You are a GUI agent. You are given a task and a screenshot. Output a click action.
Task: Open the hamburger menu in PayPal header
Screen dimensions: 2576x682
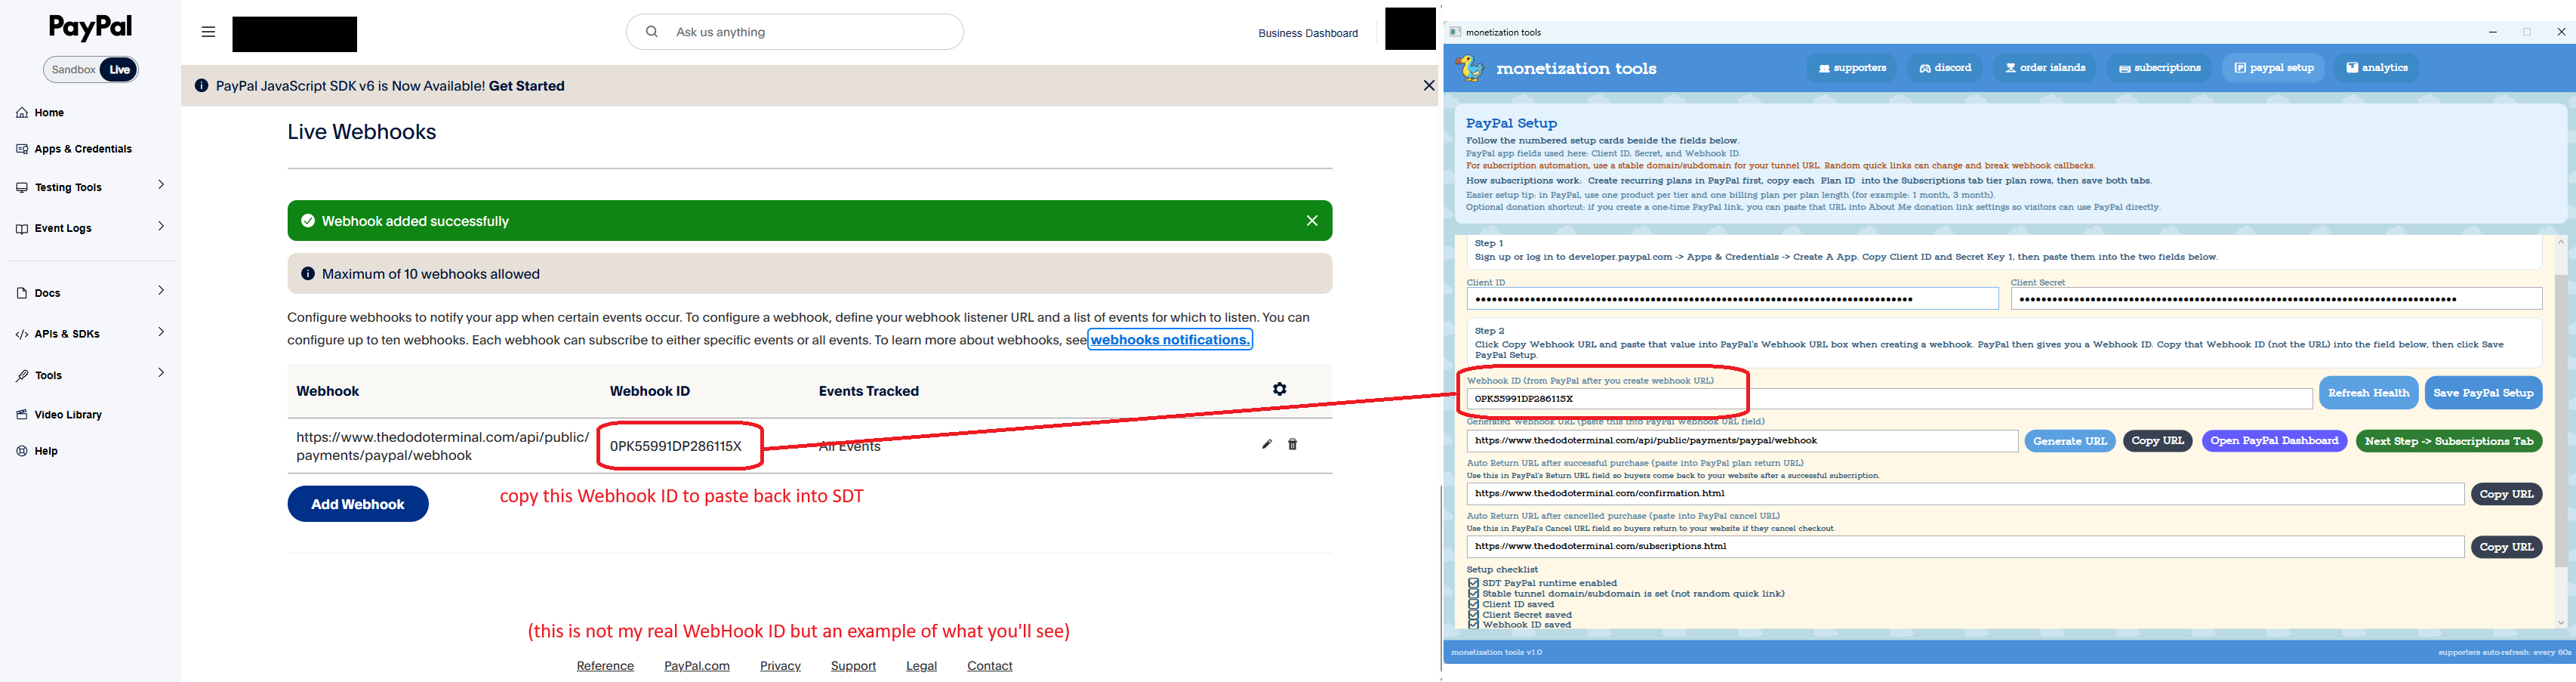pyautogui.click(x=208, y=32)
